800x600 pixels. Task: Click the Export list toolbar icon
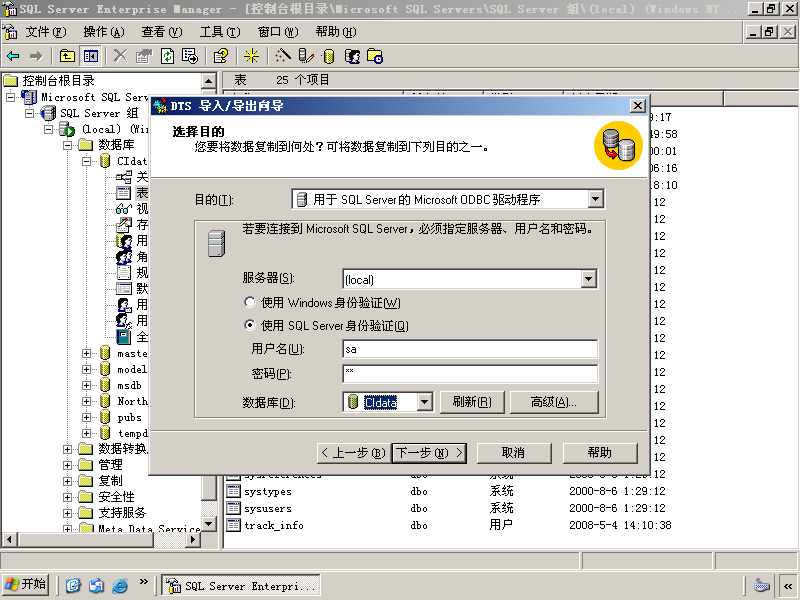point(190,56)
